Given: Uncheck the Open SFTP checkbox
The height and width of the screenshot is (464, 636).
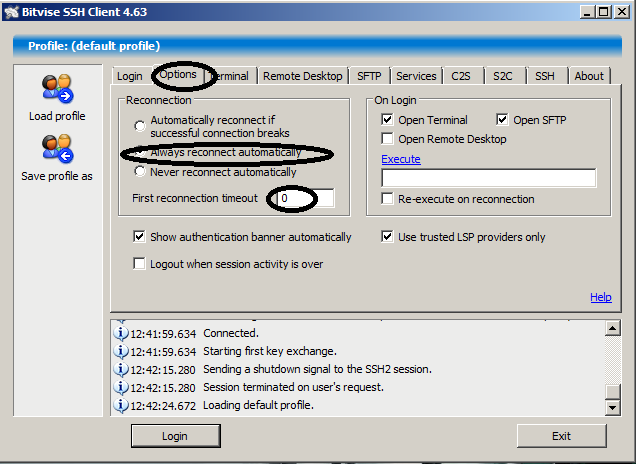Looking at the screenshot, I should click(502, 120).
